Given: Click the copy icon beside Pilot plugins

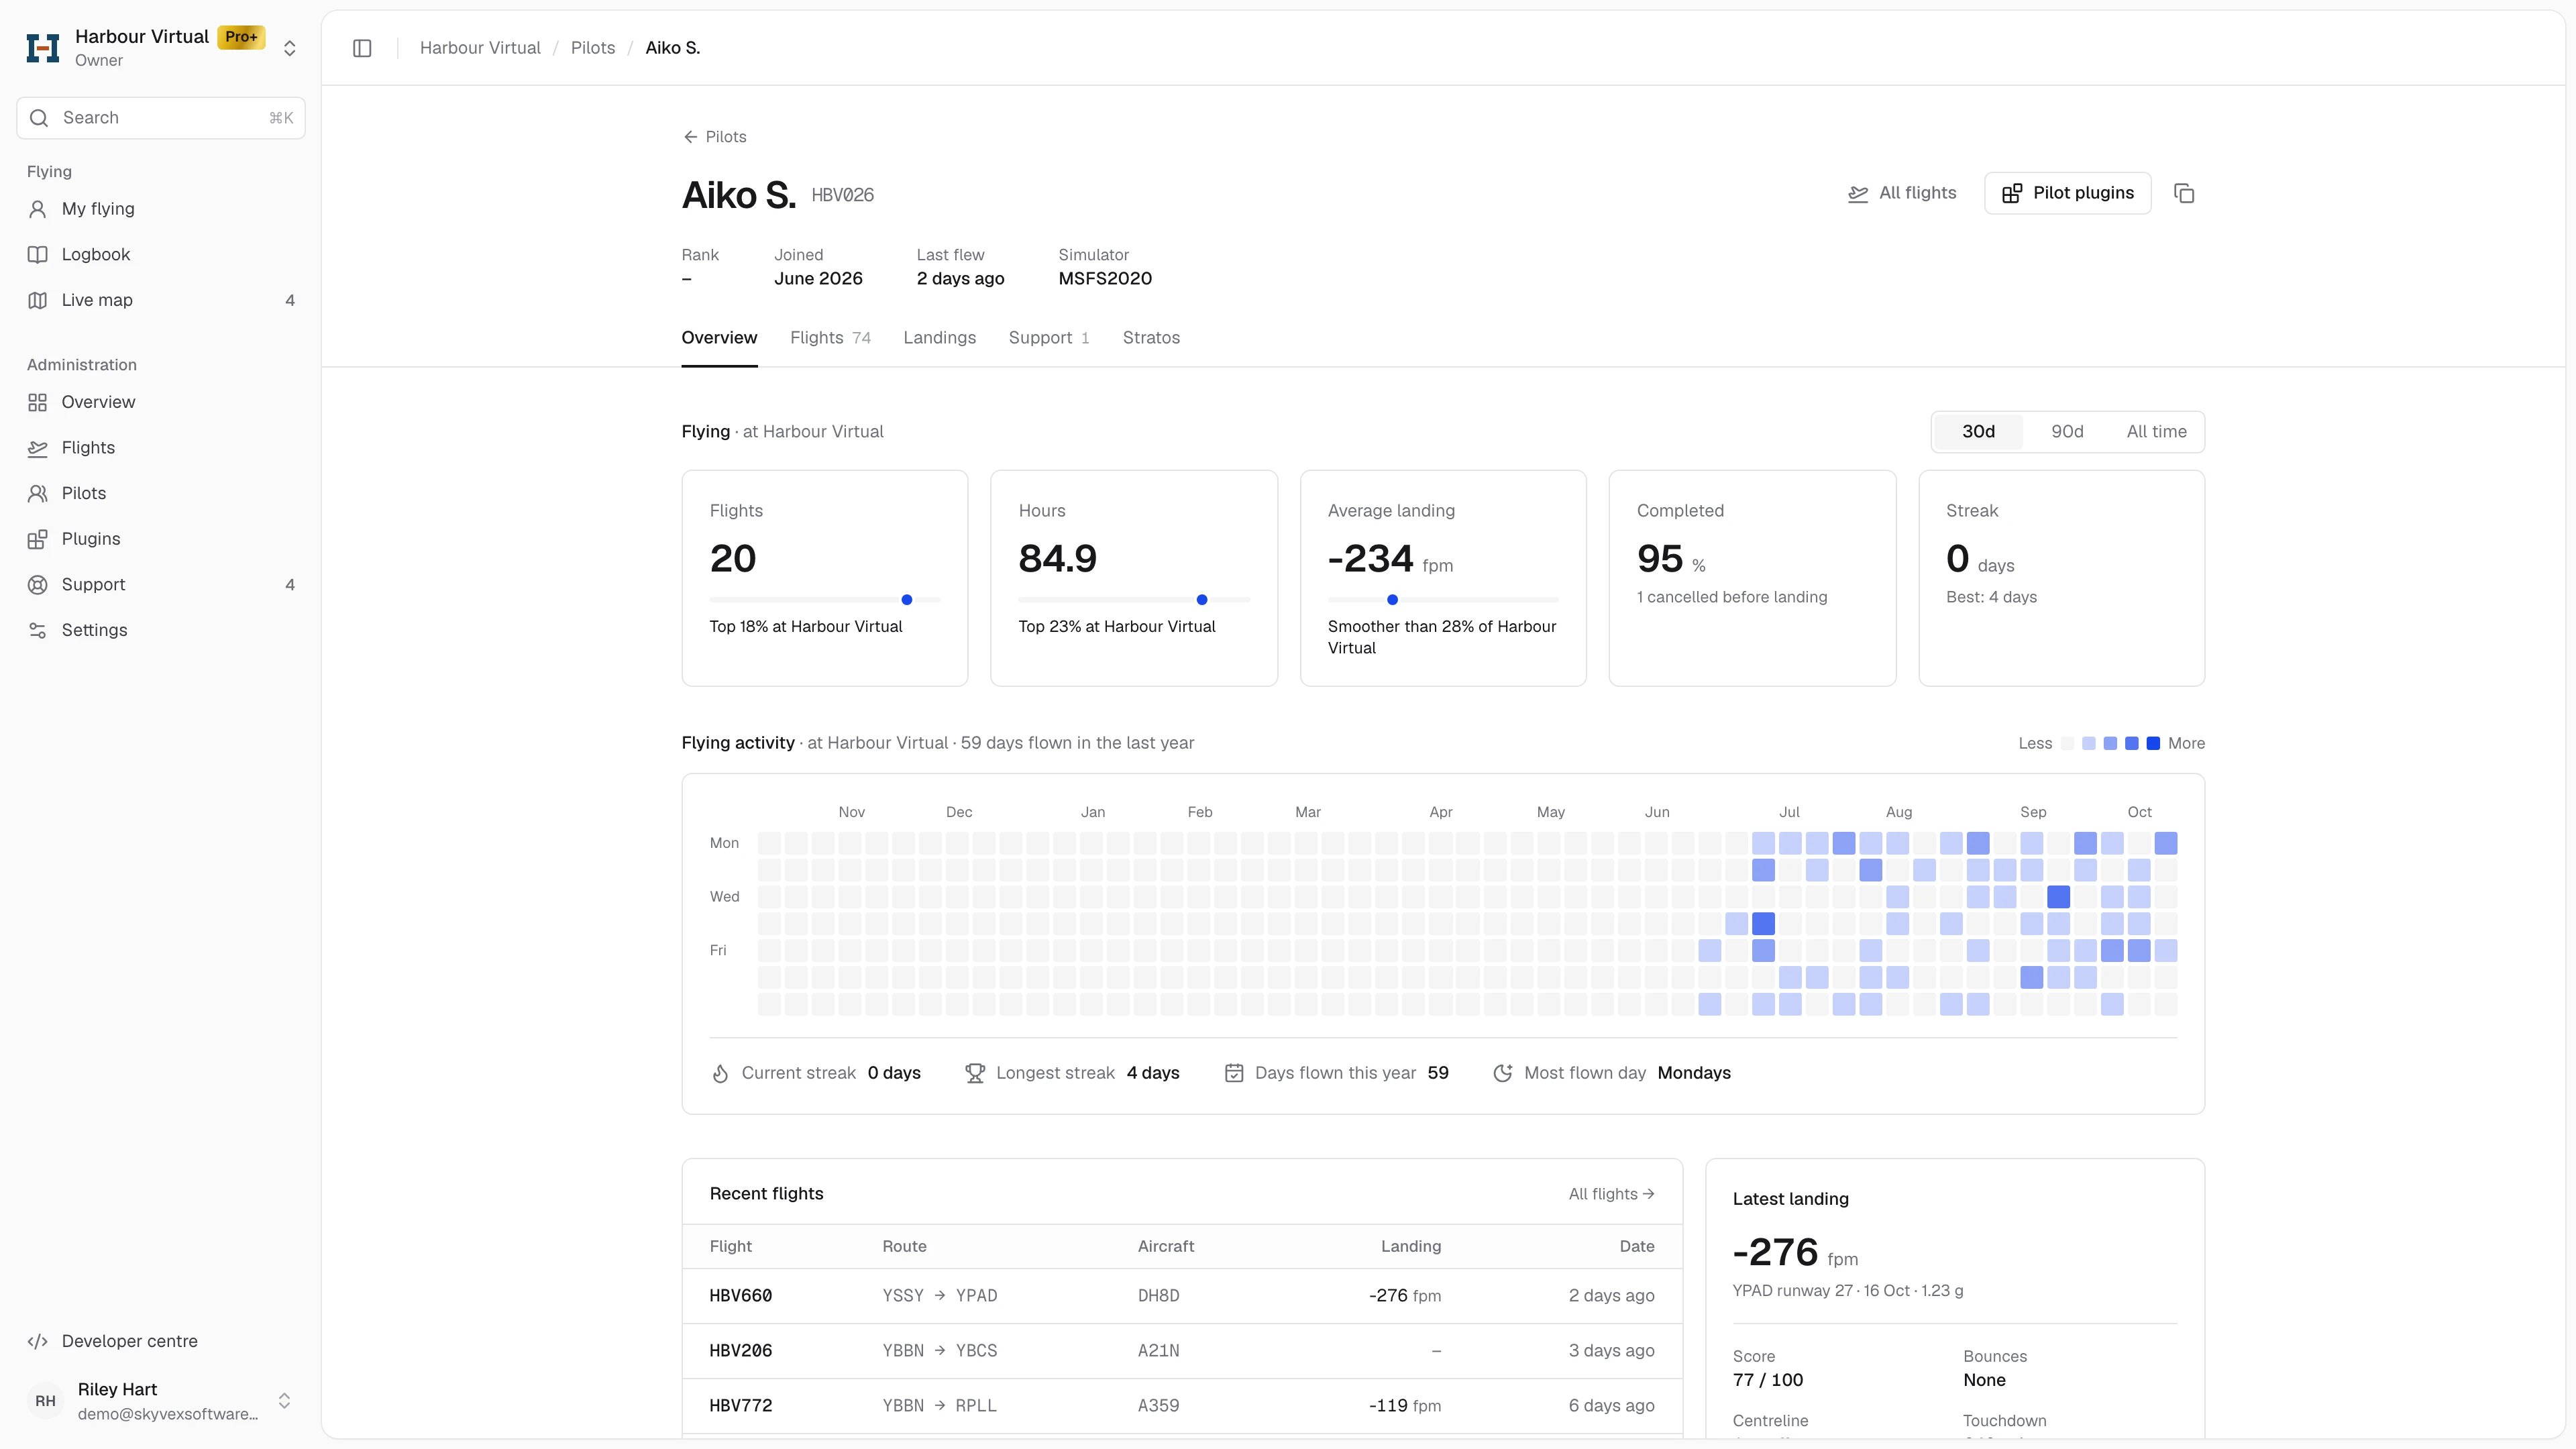Looking at the screenshot, I should coord(2184,193).
